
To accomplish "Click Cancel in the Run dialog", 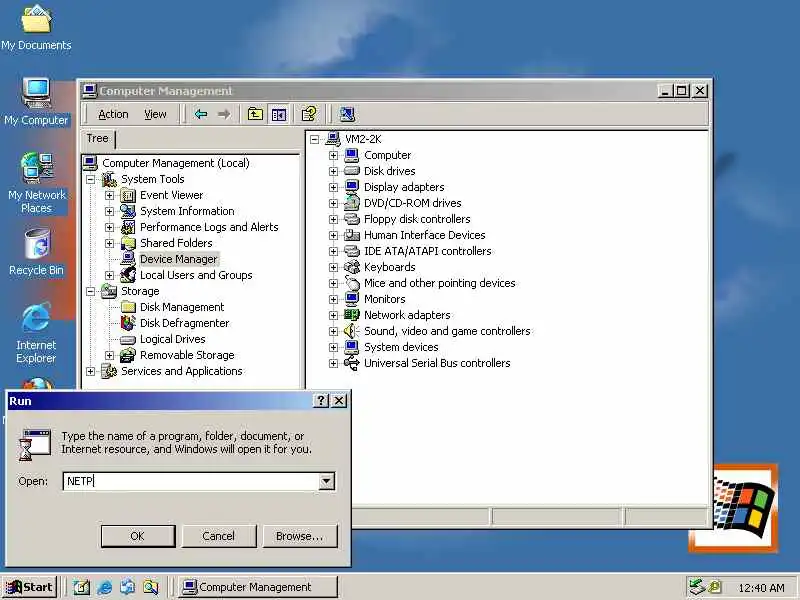I will click(218, 536).
